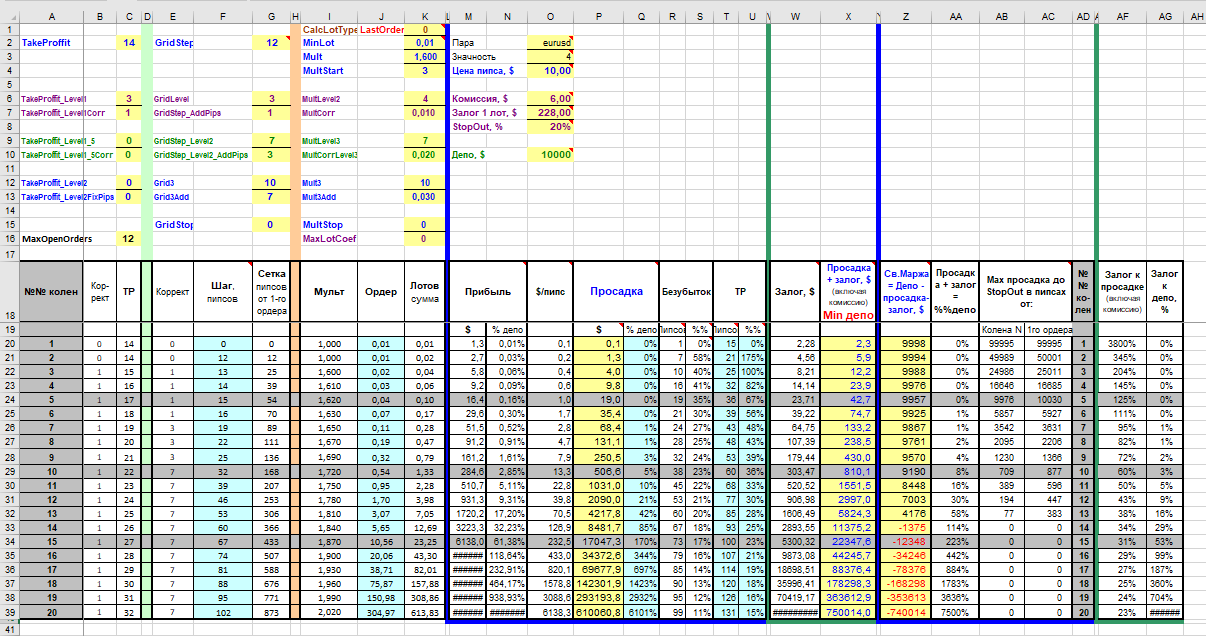Select the MaxLotCoef label cell

[x=327, y=239]
